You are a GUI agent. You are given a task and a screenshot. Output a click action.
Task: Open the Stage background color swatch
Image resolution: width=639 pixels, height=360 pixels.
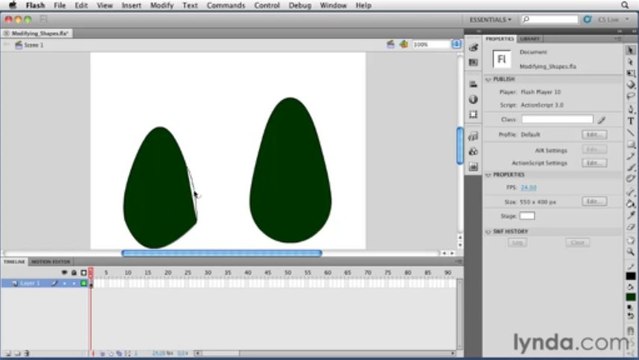[527, 216]
